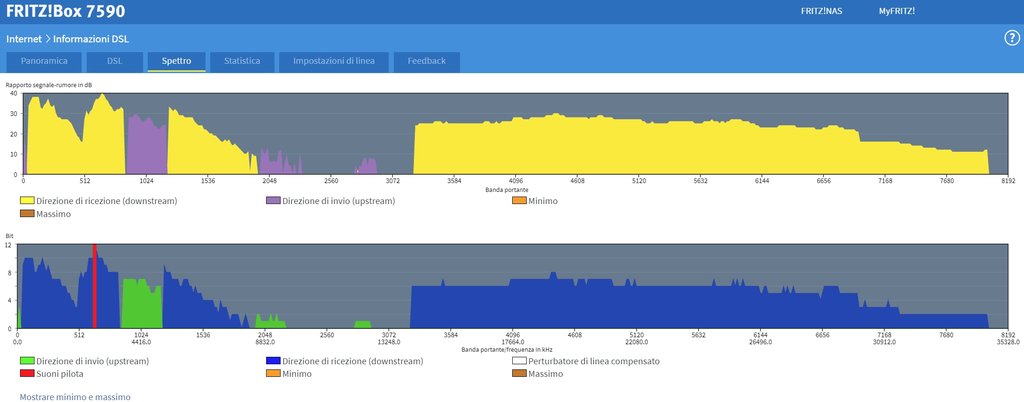Go to Impostazioni di linea tab
Image resolution: width=1024 pixels, height=402 pixels.
point(333,61)
